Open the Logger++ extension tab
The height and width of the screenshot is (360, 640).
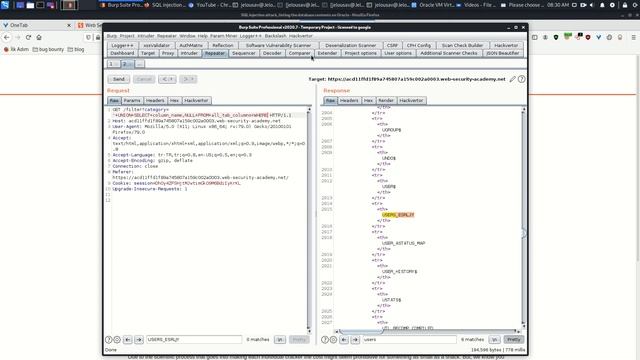pos(122,46)
